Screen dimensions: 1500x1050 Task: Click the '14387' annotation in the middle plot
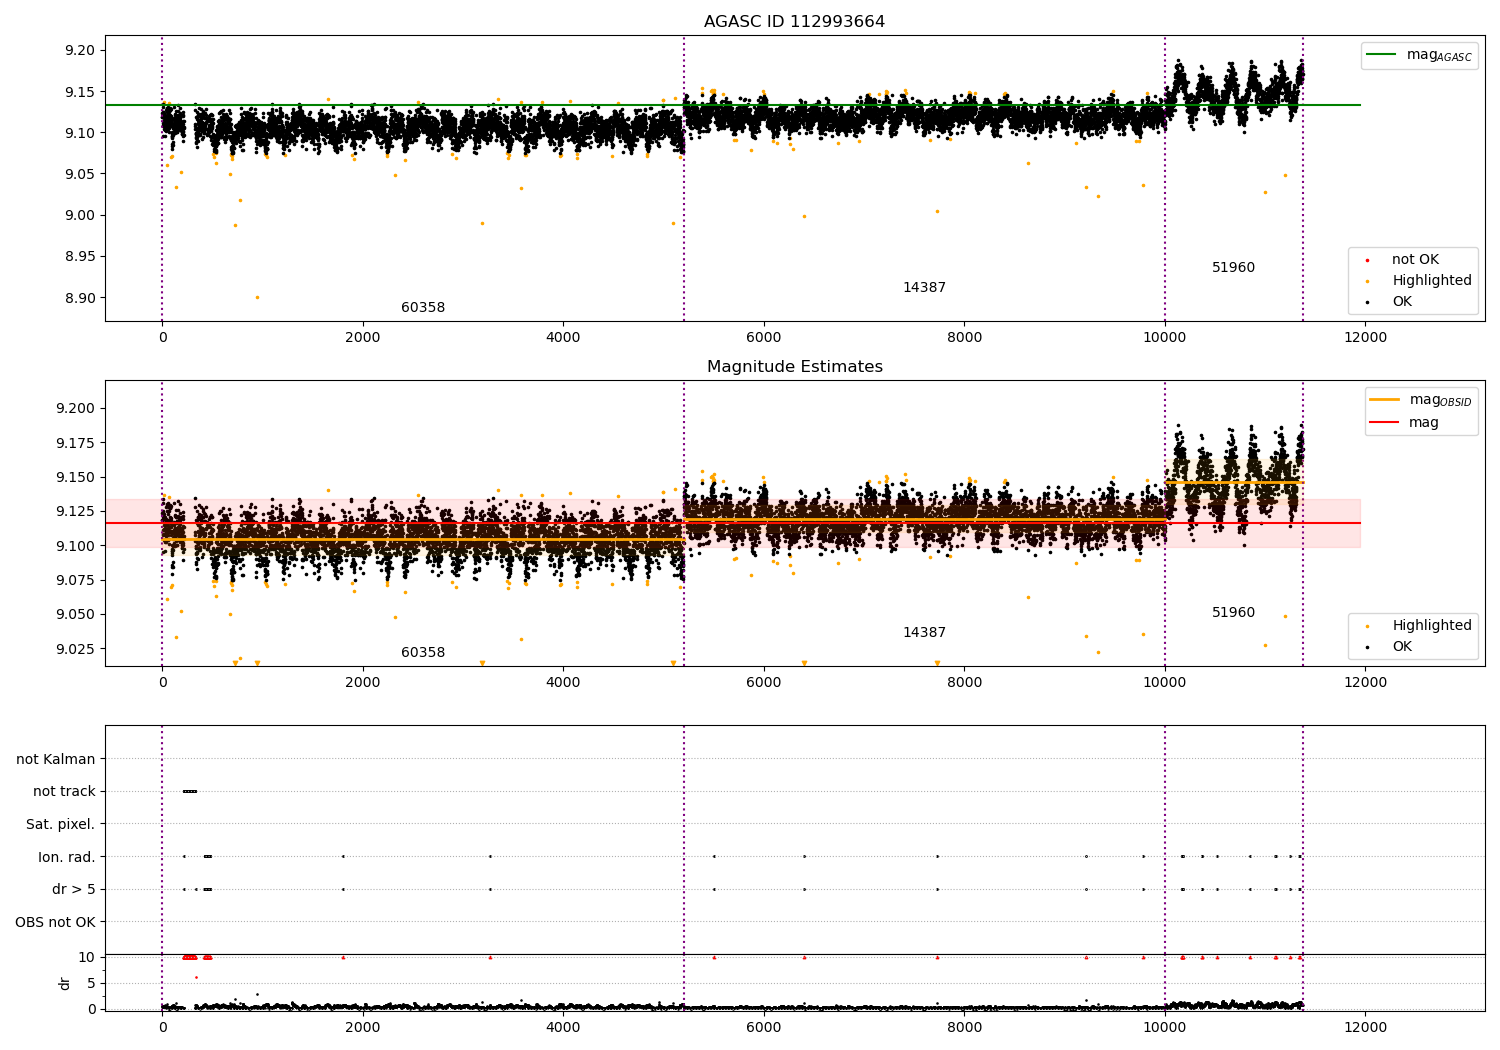click(x=924, y=633)
